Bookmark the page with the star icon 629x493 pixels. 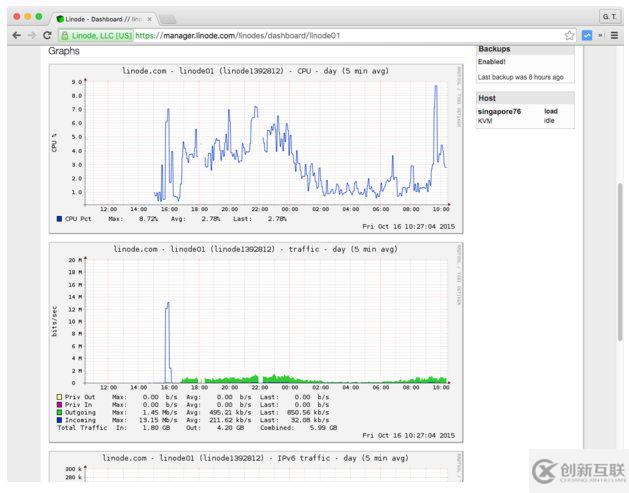click(x=569, y=35)
